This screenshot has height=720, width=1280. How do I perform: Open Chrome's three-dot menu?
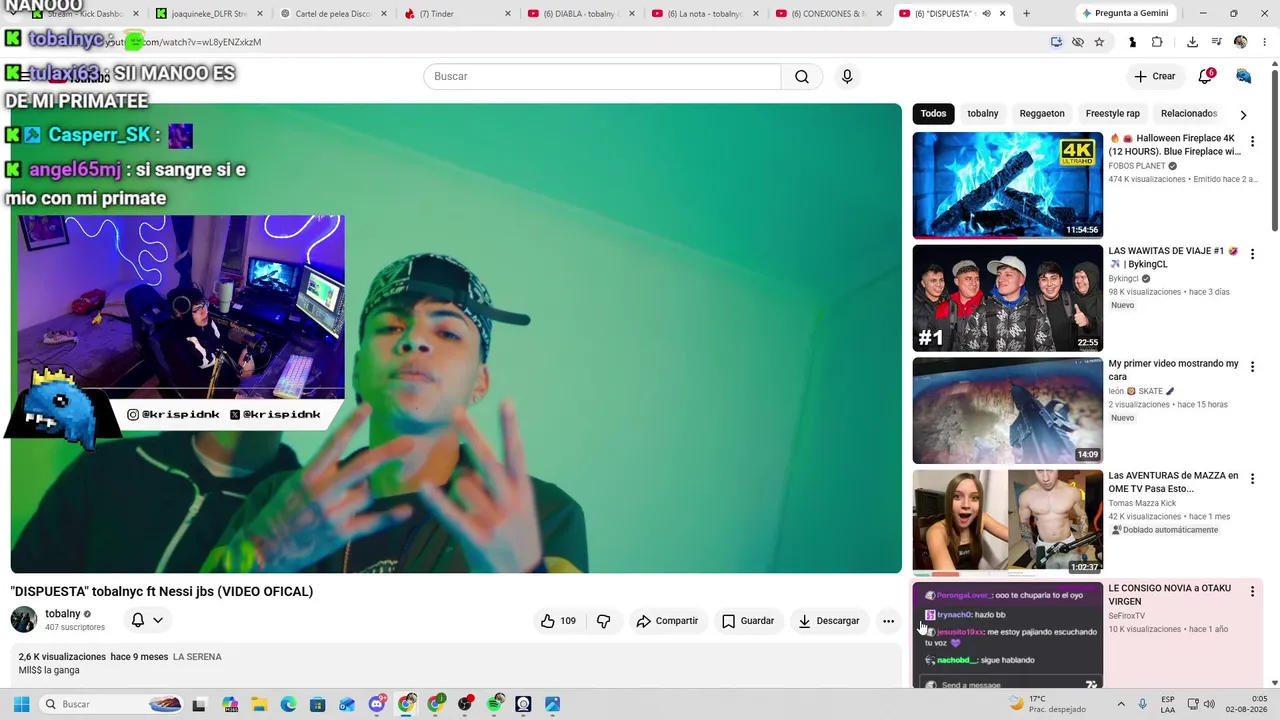[1263, 42]
